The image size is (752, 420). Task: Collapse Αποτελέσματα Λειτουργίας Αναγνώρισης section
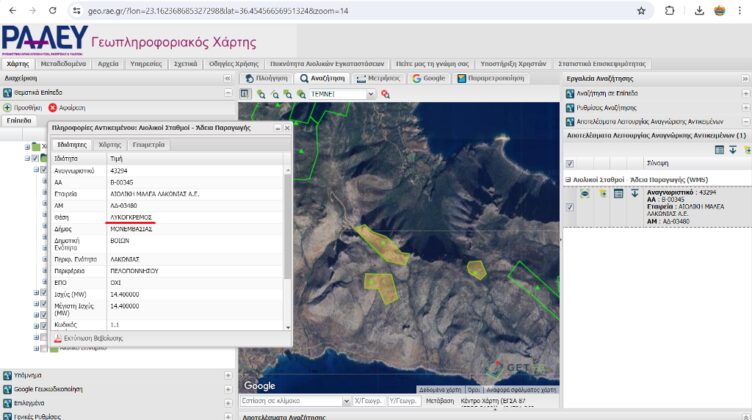point(746,121)
